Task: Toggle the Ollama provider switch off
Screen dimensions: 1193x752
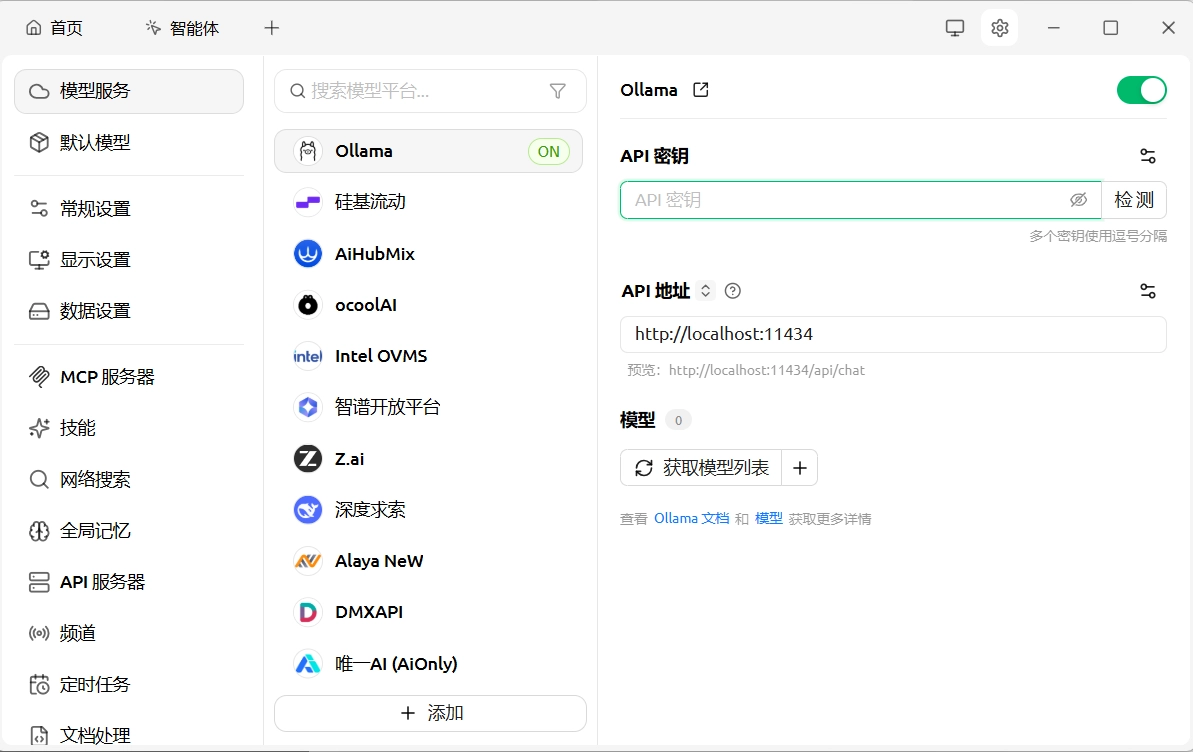Action: point(1141,90)
